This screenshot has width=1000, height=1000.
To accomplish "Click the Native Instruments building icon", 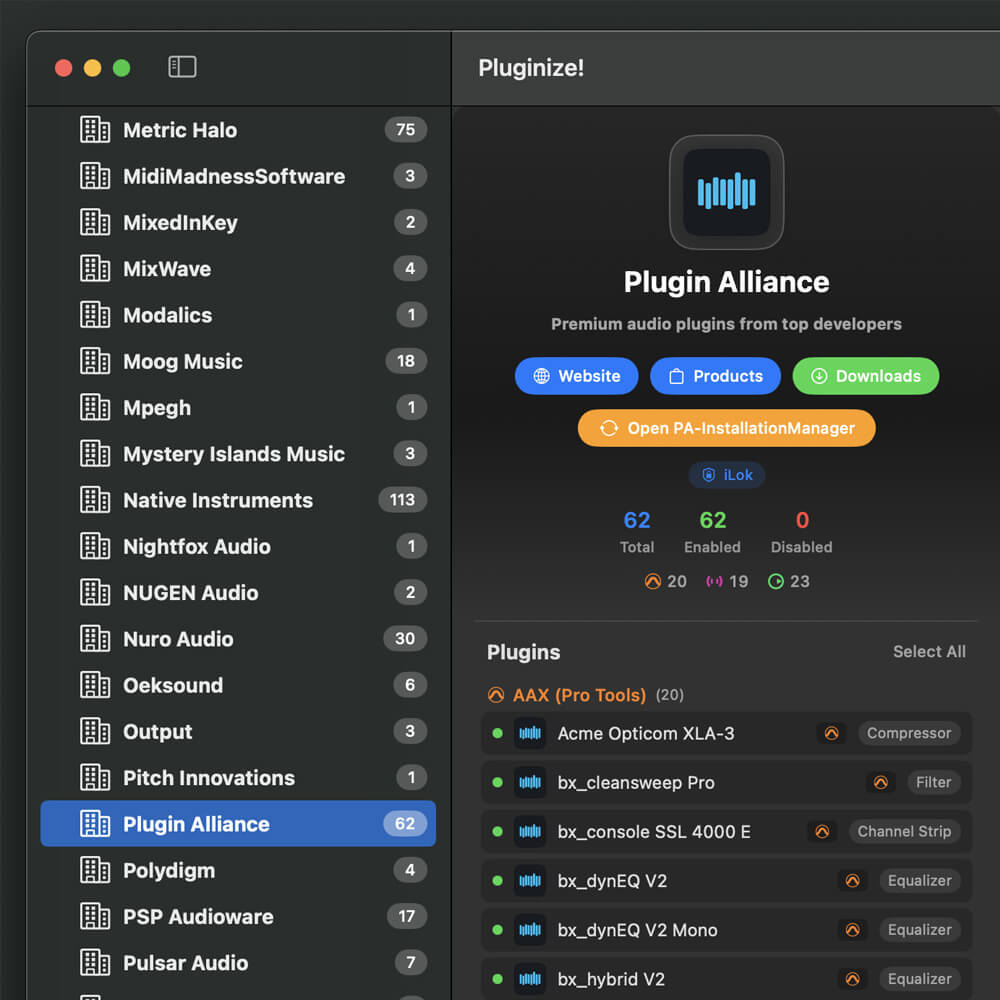I will pos(95,500).
